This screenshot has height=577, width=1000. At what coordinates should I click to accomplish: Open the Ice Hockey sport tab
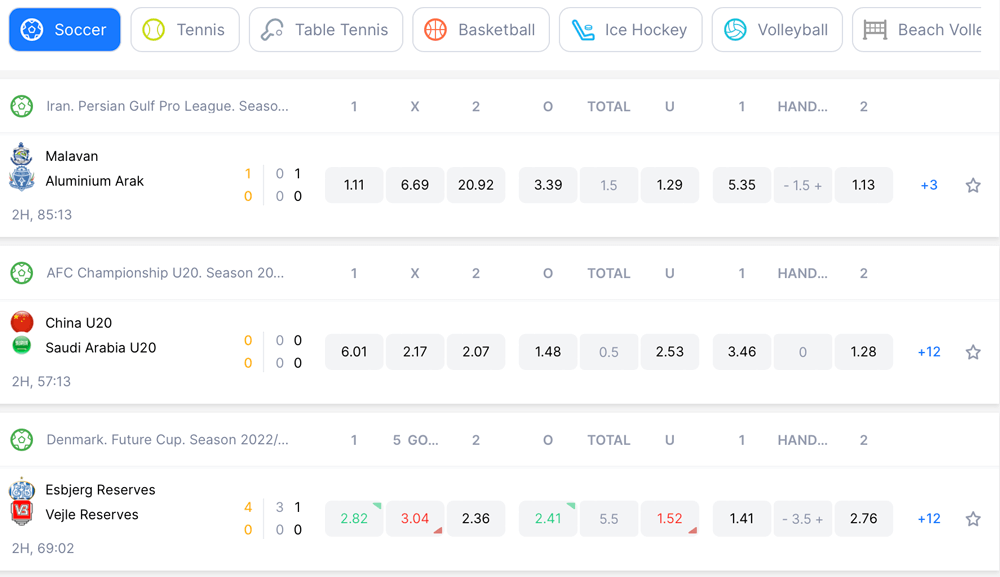point(630,30)
